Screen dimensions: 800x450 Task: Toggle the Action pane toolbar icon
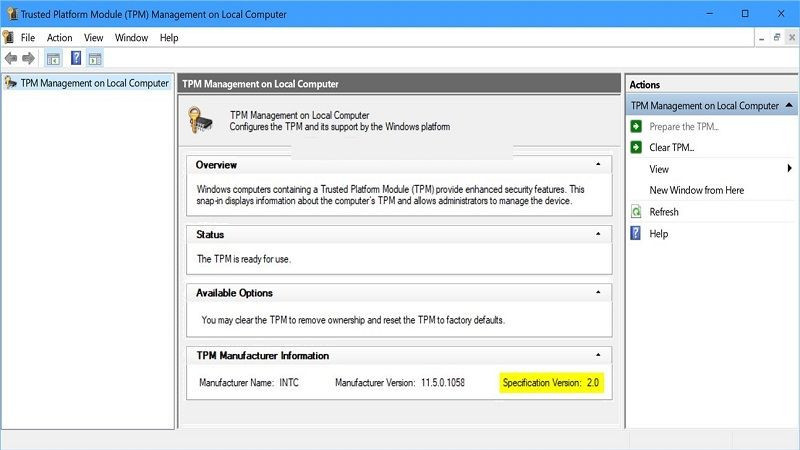tap(95, 59)
